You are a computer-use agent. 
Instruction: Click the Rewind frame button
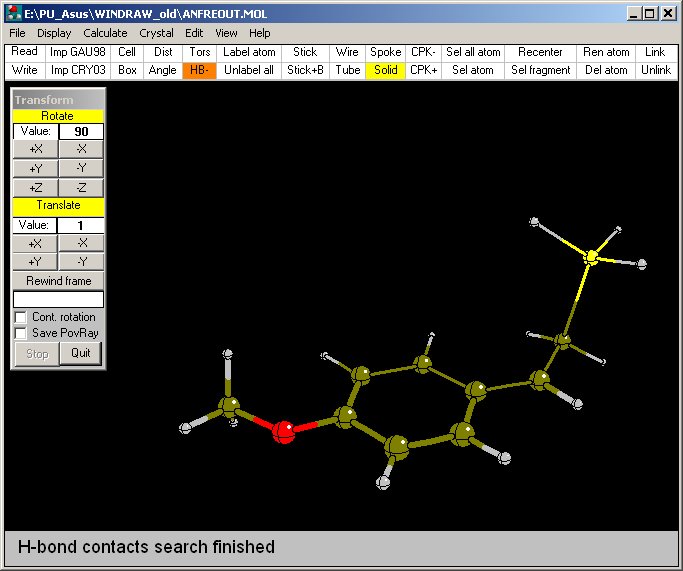[58, 281]
